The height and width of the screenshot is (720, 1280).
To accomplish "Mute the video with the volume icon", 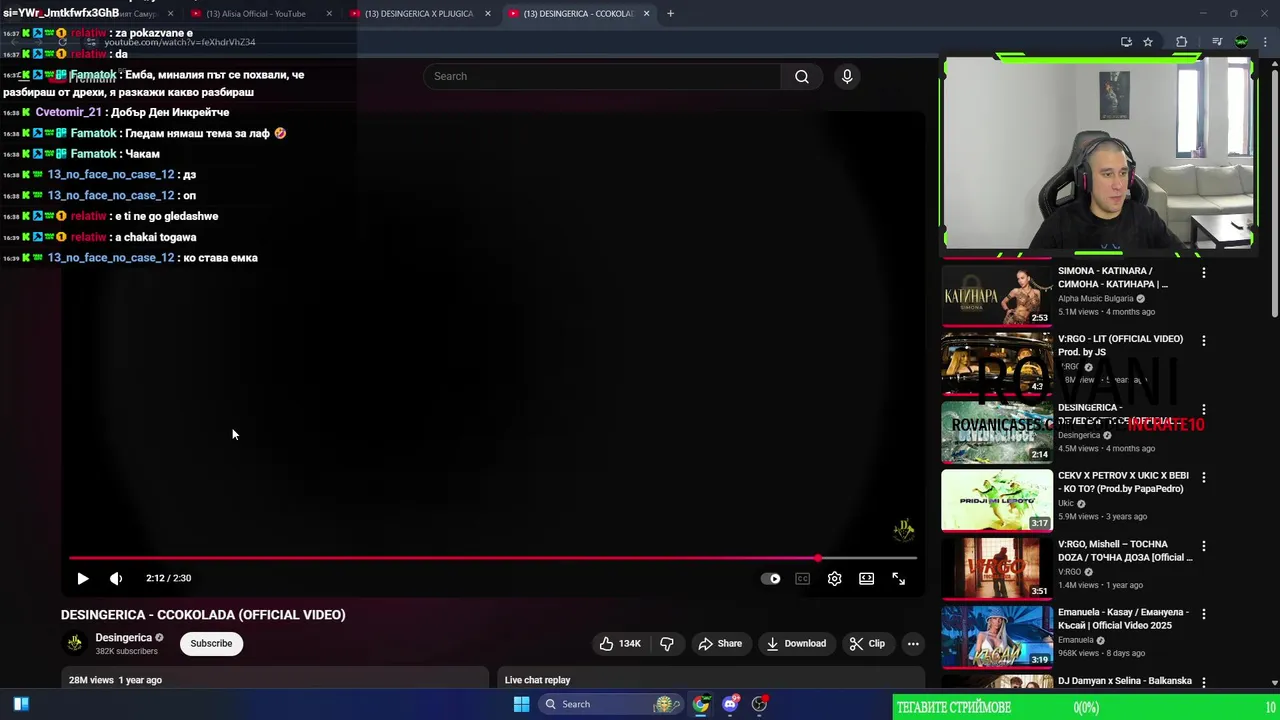I will [x=116, y=578].
